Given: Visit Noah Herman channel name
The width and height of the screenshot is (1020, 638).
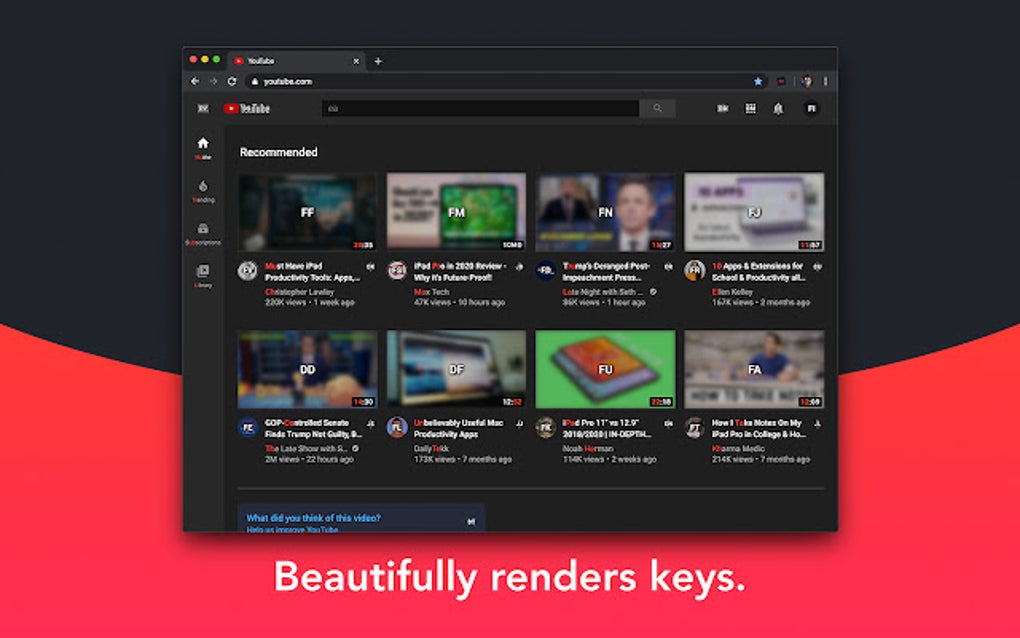Looking at the screenshot, I should [x=588, y=449].
